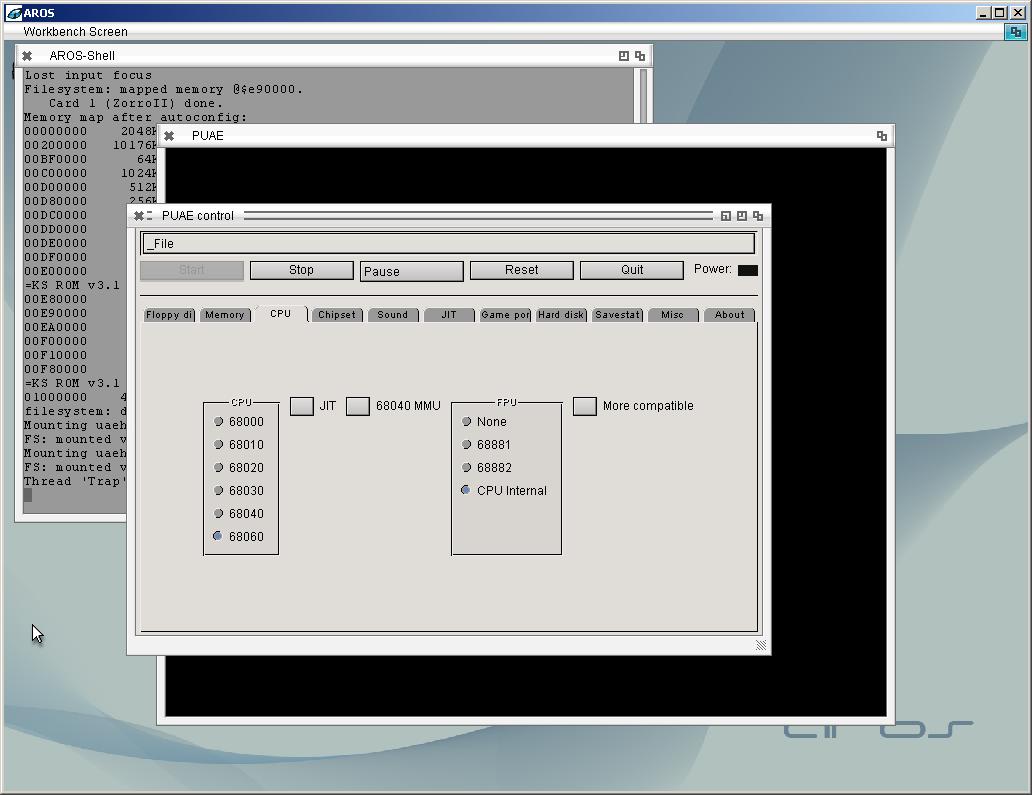Click the Workbench Screen title text
Viewport: 1032px width, 795px height.
[x=76, y=32]
